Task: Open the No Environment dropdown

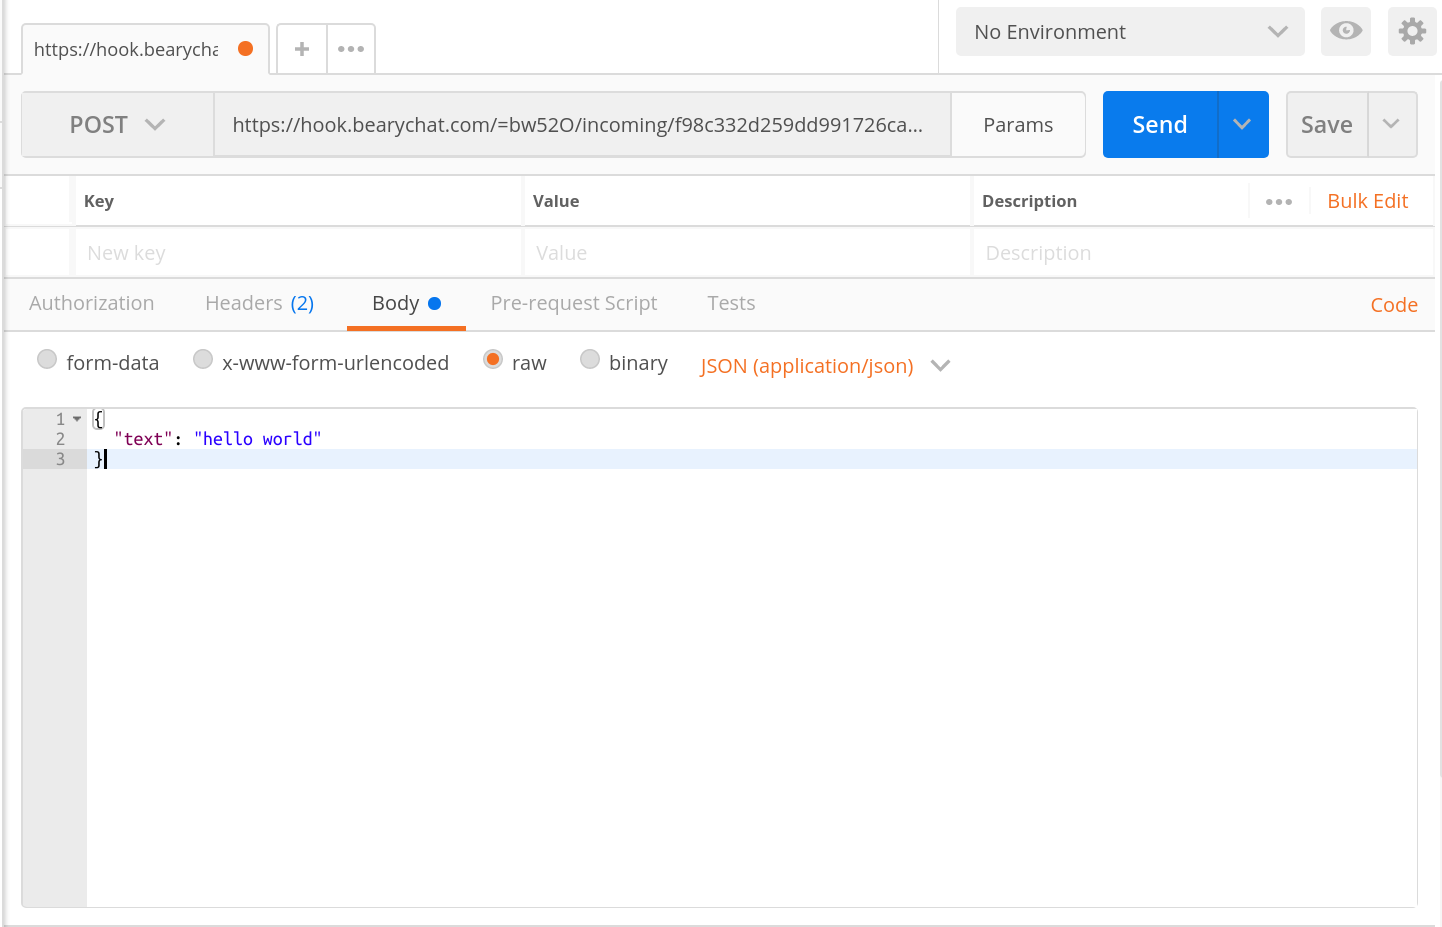Action: pyautogui.click(x=1130, y=31)
